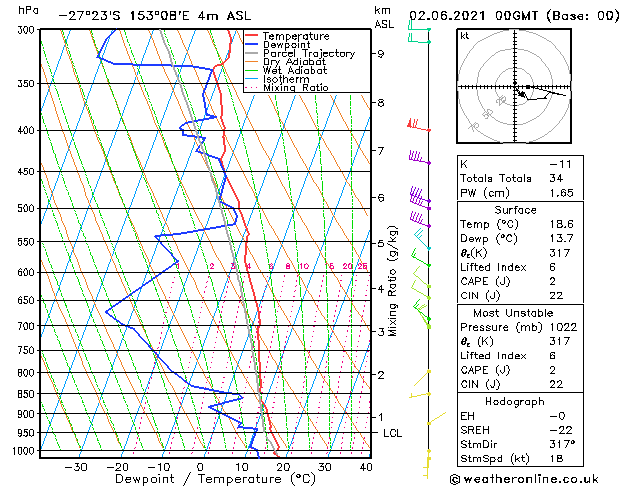Click the EH value -0
Screen dimensions: 629x486
[x=558, y=416]
